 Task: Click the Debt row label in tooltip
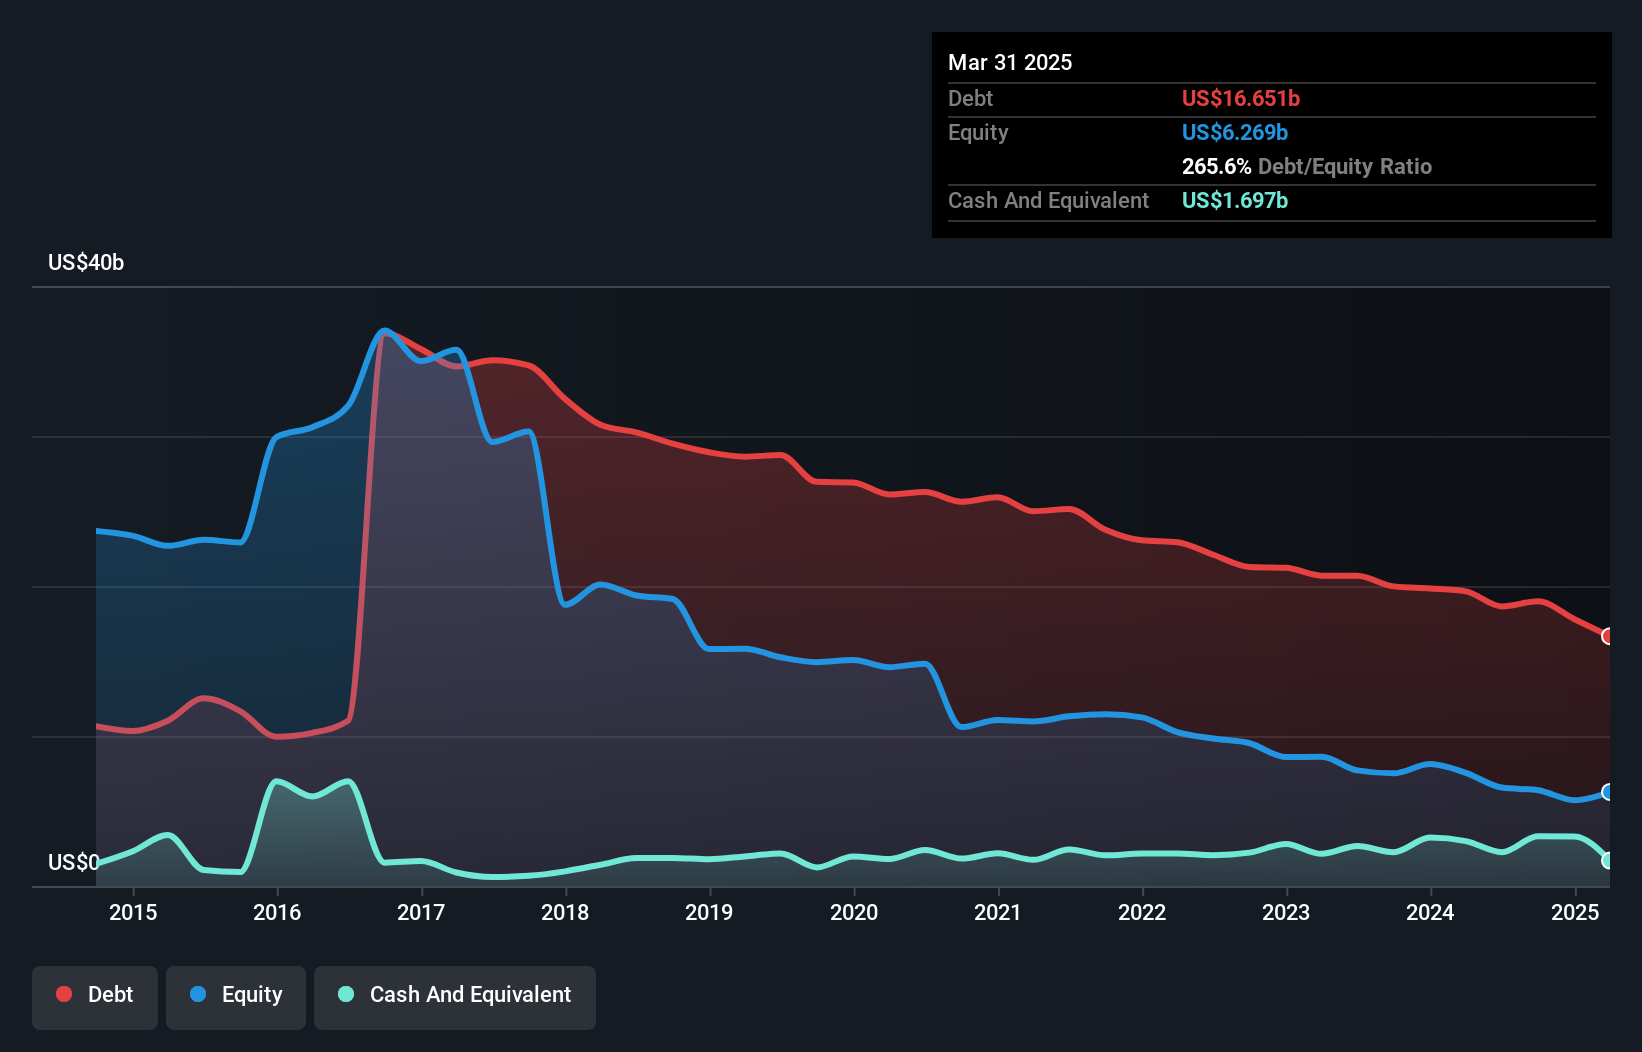coord(970,98)
